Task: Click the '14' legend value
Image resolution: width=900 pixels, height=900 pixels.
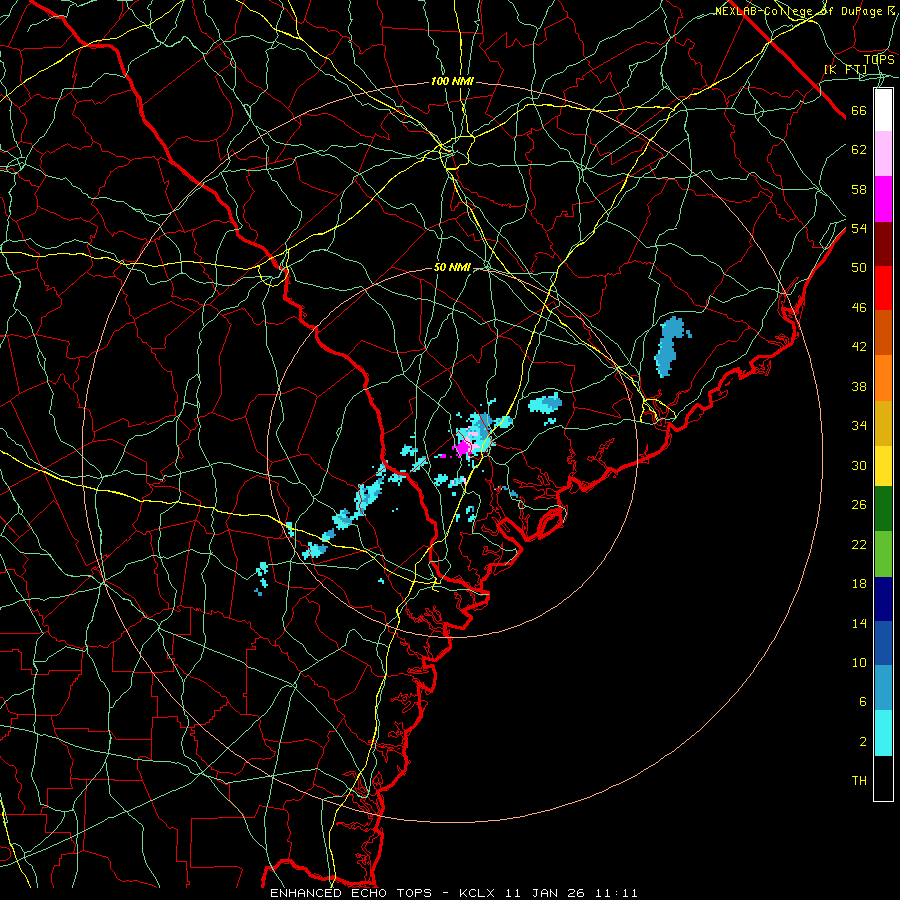Action: tap(859, 623)
